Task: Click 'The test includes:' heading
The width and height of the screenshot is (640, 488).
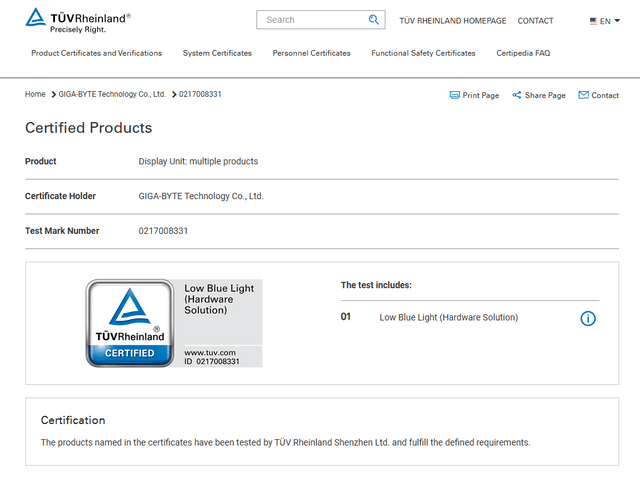Action: point(376,285)
